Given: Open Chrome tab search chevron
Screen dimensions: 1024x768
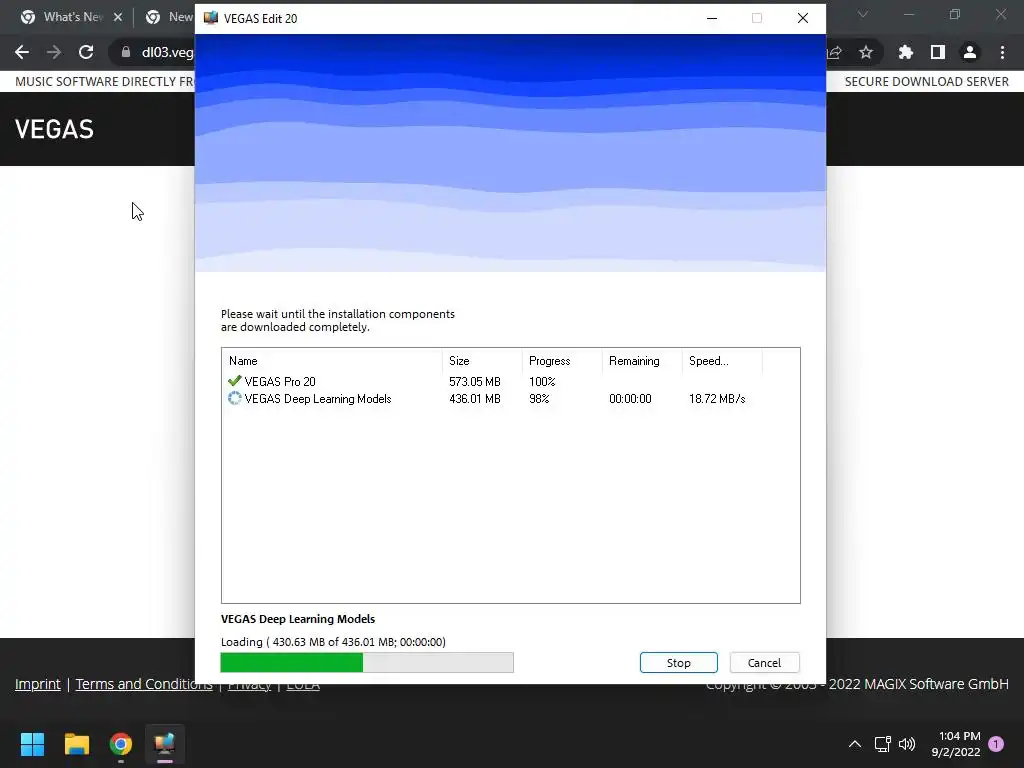Looking at the screenshot, I should tap(863, 14).
